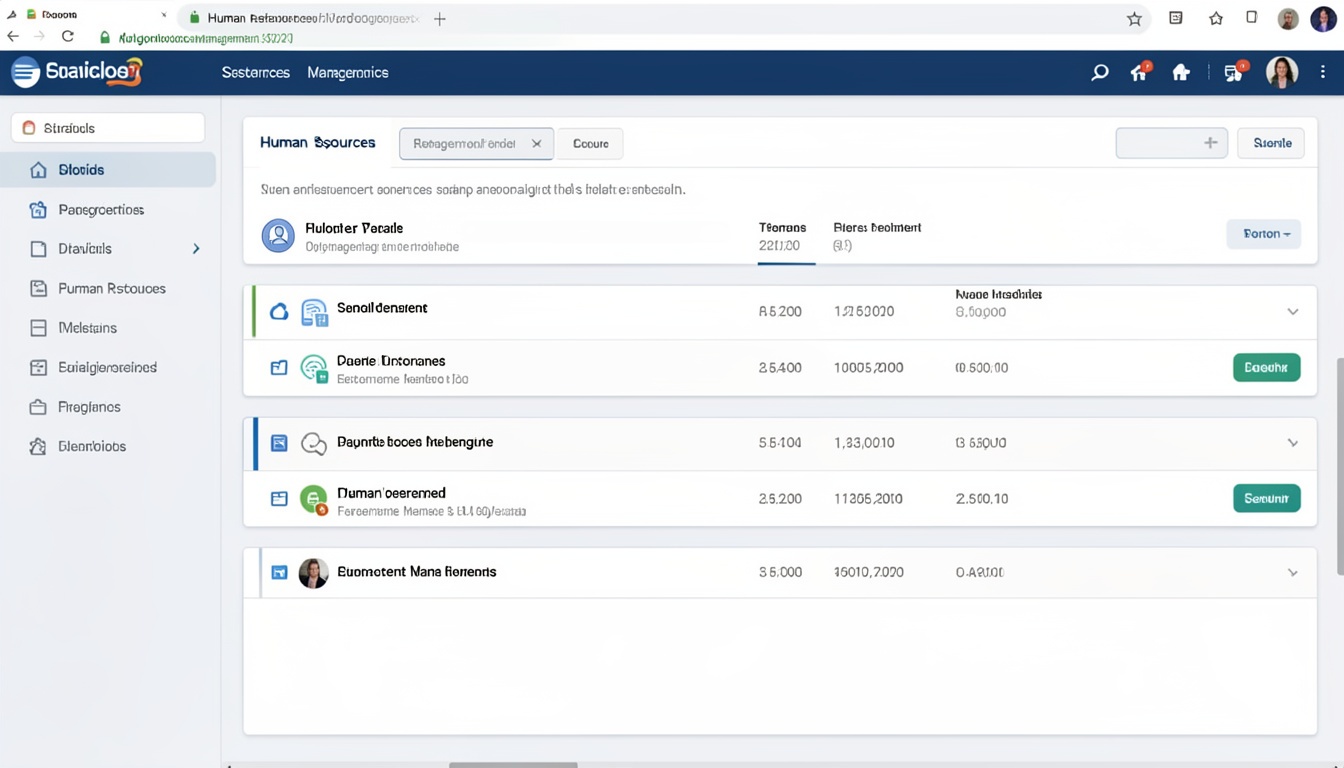Screen dimensions: 1344x768
Task: Click the green Eooeuht button
Action: (x=1266, y=367)
